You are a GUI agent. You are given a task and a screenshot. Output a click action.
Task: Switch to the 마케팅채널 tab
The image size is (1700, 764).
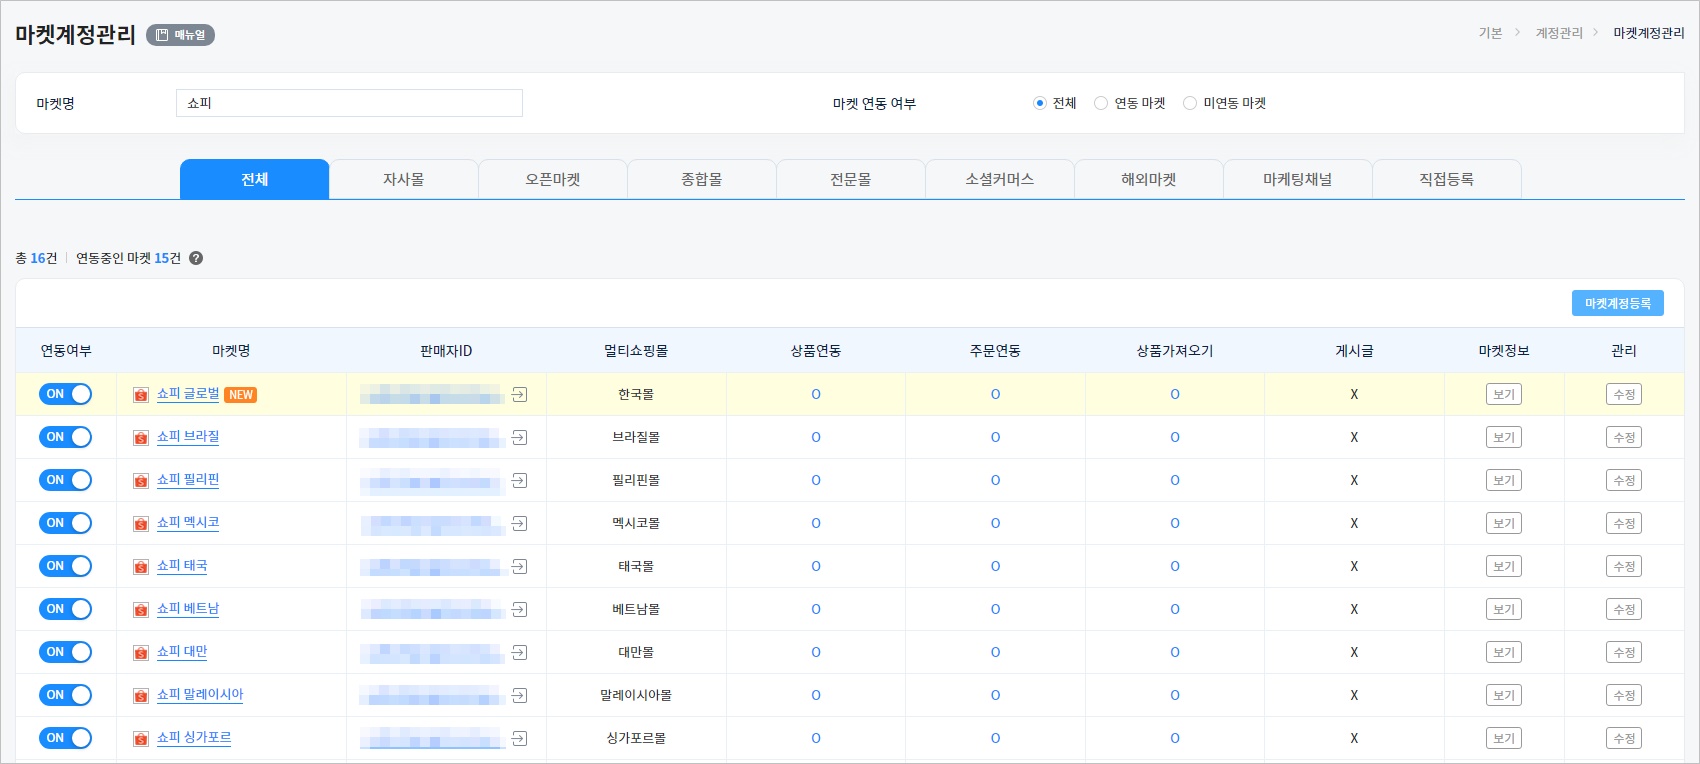click(1298, 179)
